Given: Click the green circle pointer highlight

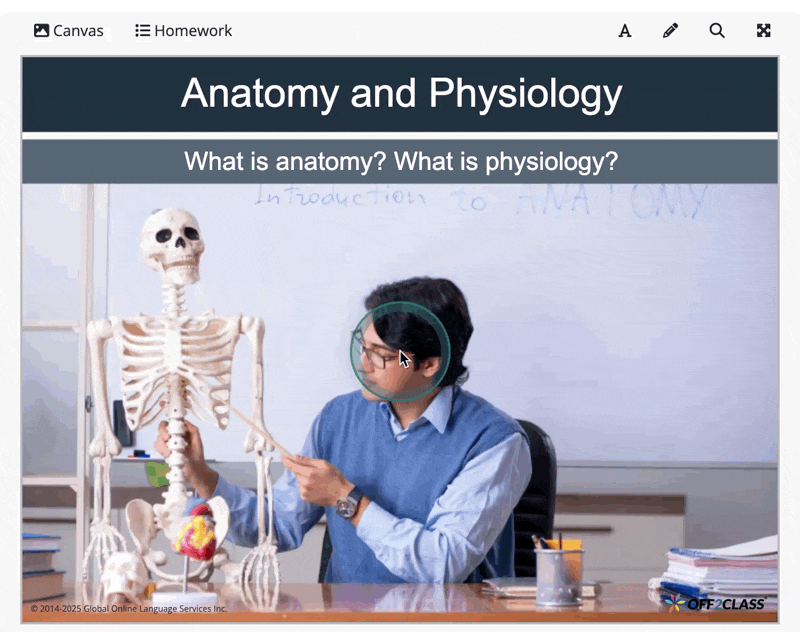Looking at the screenshot, I should tap(400, 351).
